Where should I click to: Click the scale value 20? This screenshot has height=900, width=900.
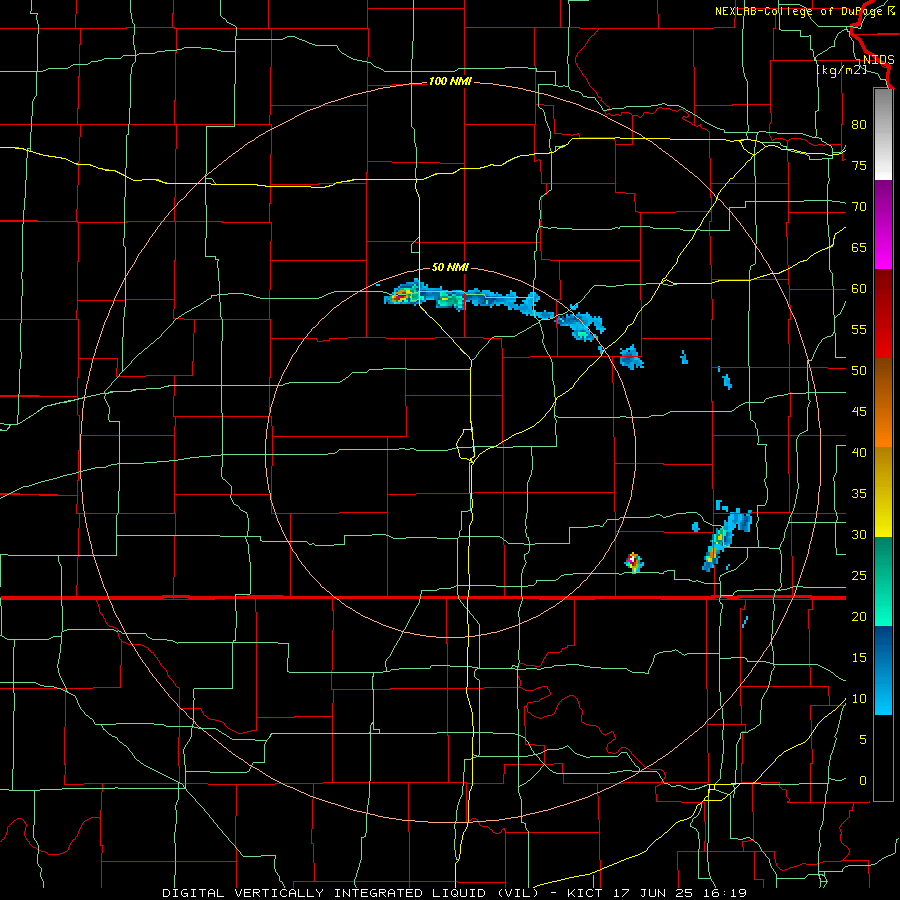(x=859, y=616)
